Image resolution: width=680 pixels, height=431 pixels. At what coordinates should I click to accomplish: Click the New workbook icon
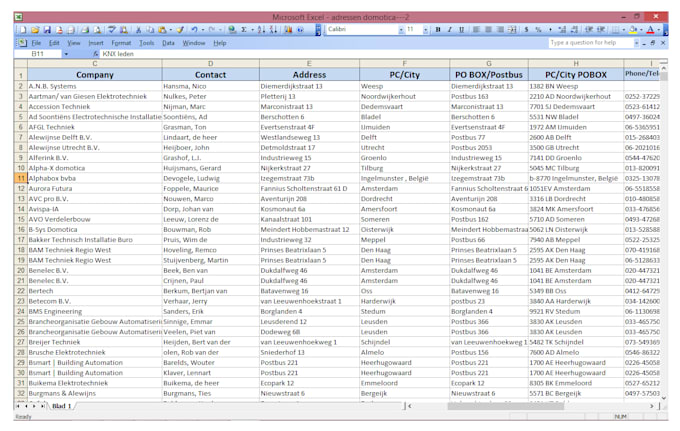click(x=22, y=30)
